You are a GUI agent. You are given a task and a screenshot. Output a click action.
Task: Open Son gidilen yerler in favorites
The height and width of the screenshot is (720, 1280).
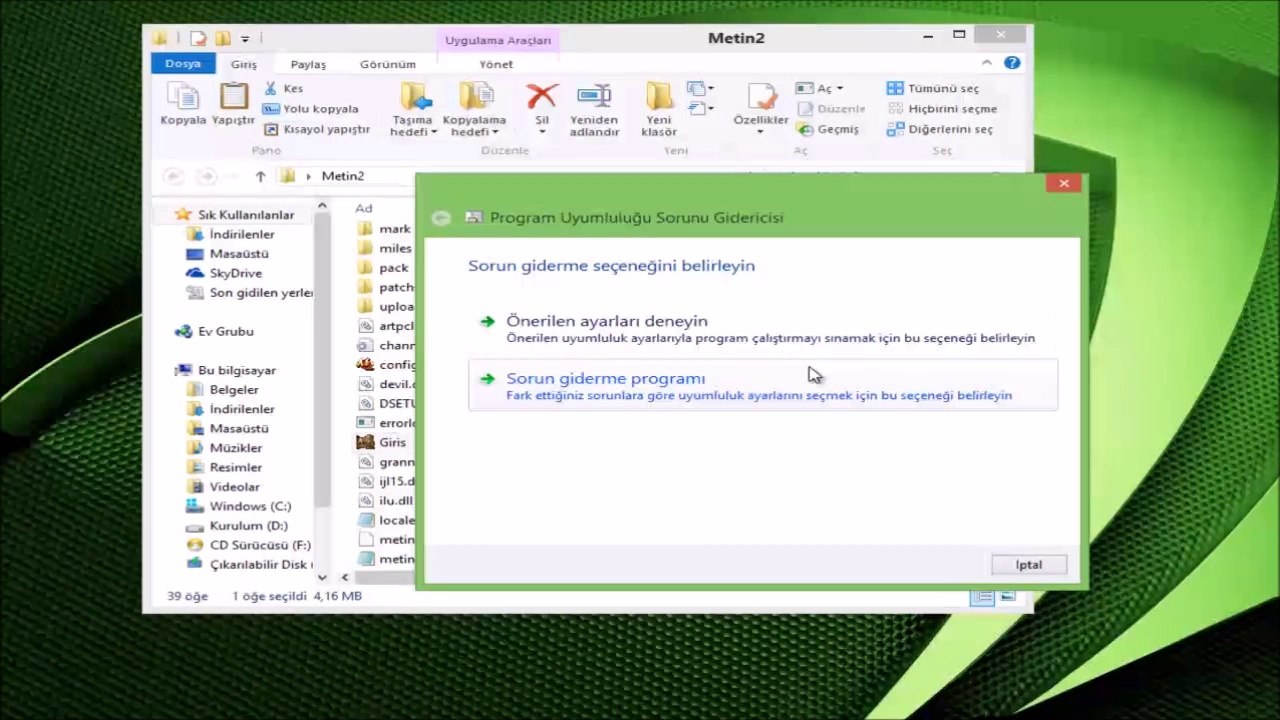click(x=250, y=293)
